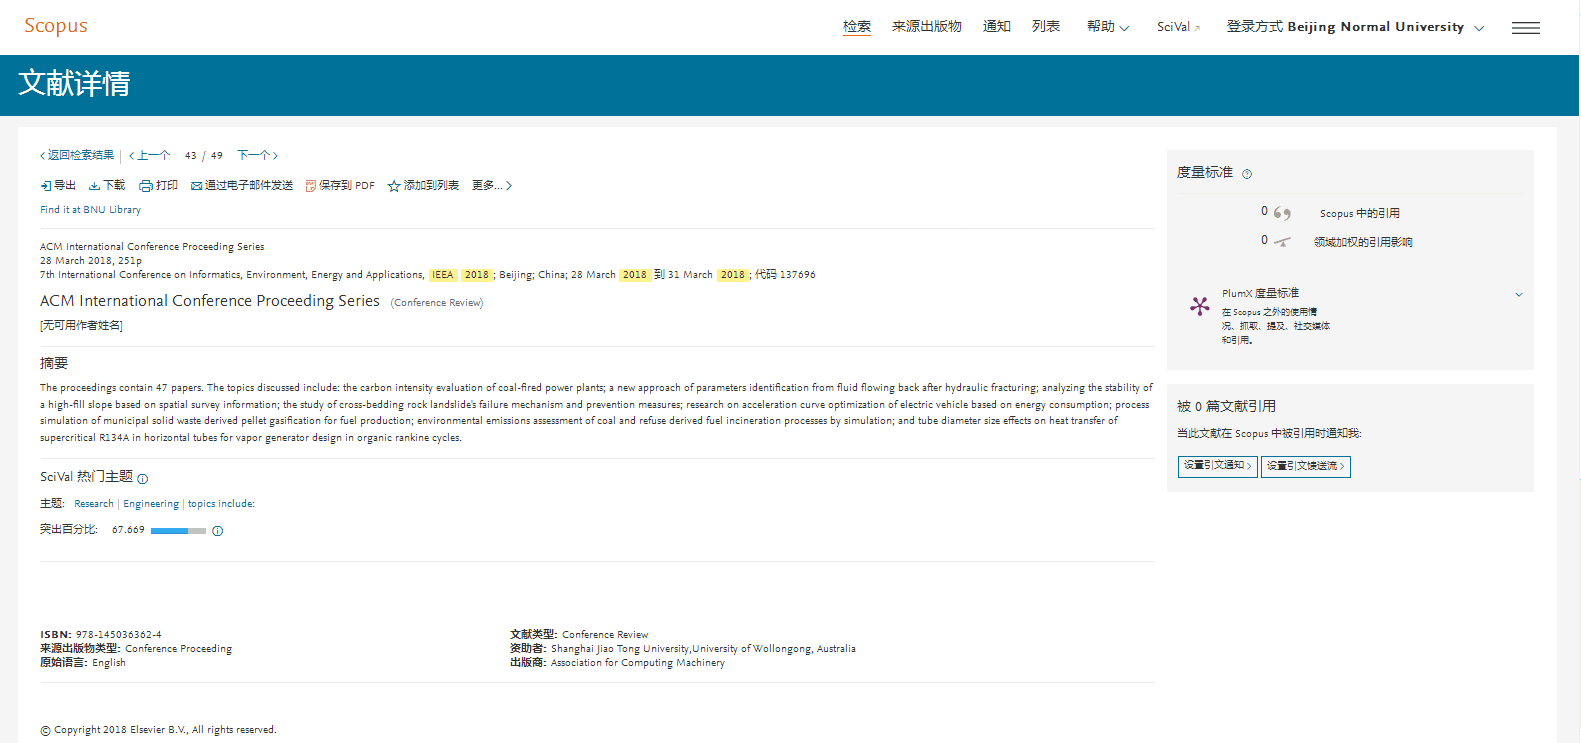Send by email via envelope icon
The width and height of the screenshot is (1581, 743).
[x=197, y=186]
